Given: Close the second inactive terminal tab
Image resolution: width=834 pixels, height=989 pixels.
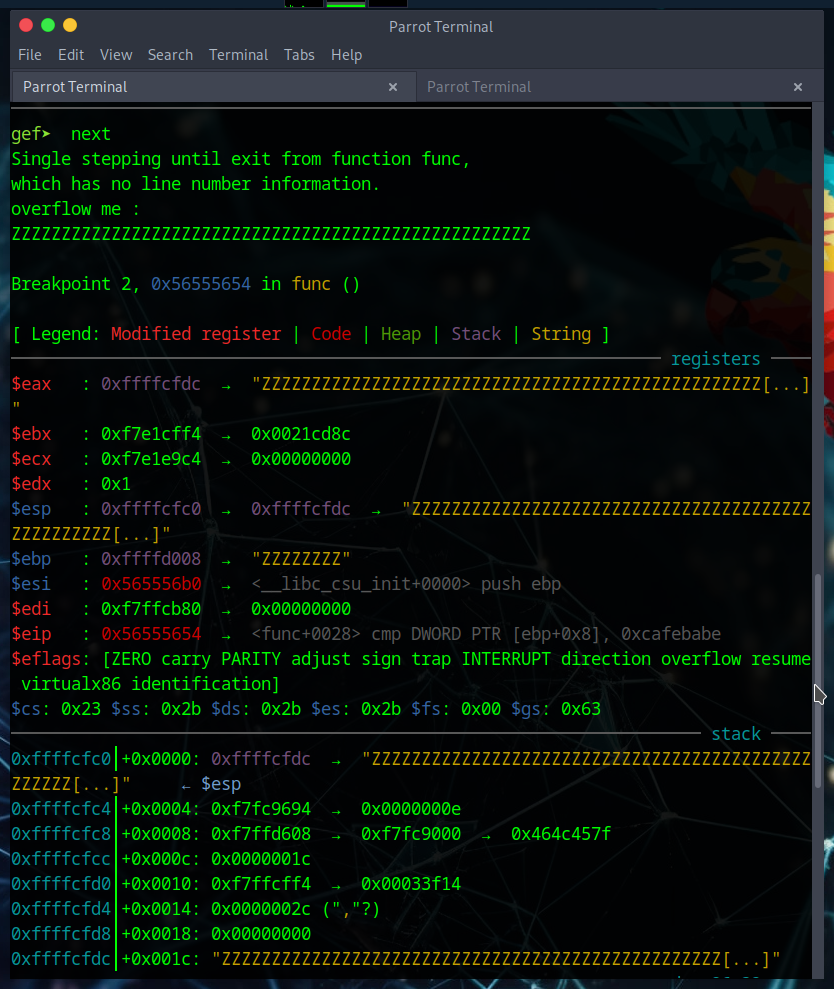Looking at the screenshot, I should pos(798,87).
